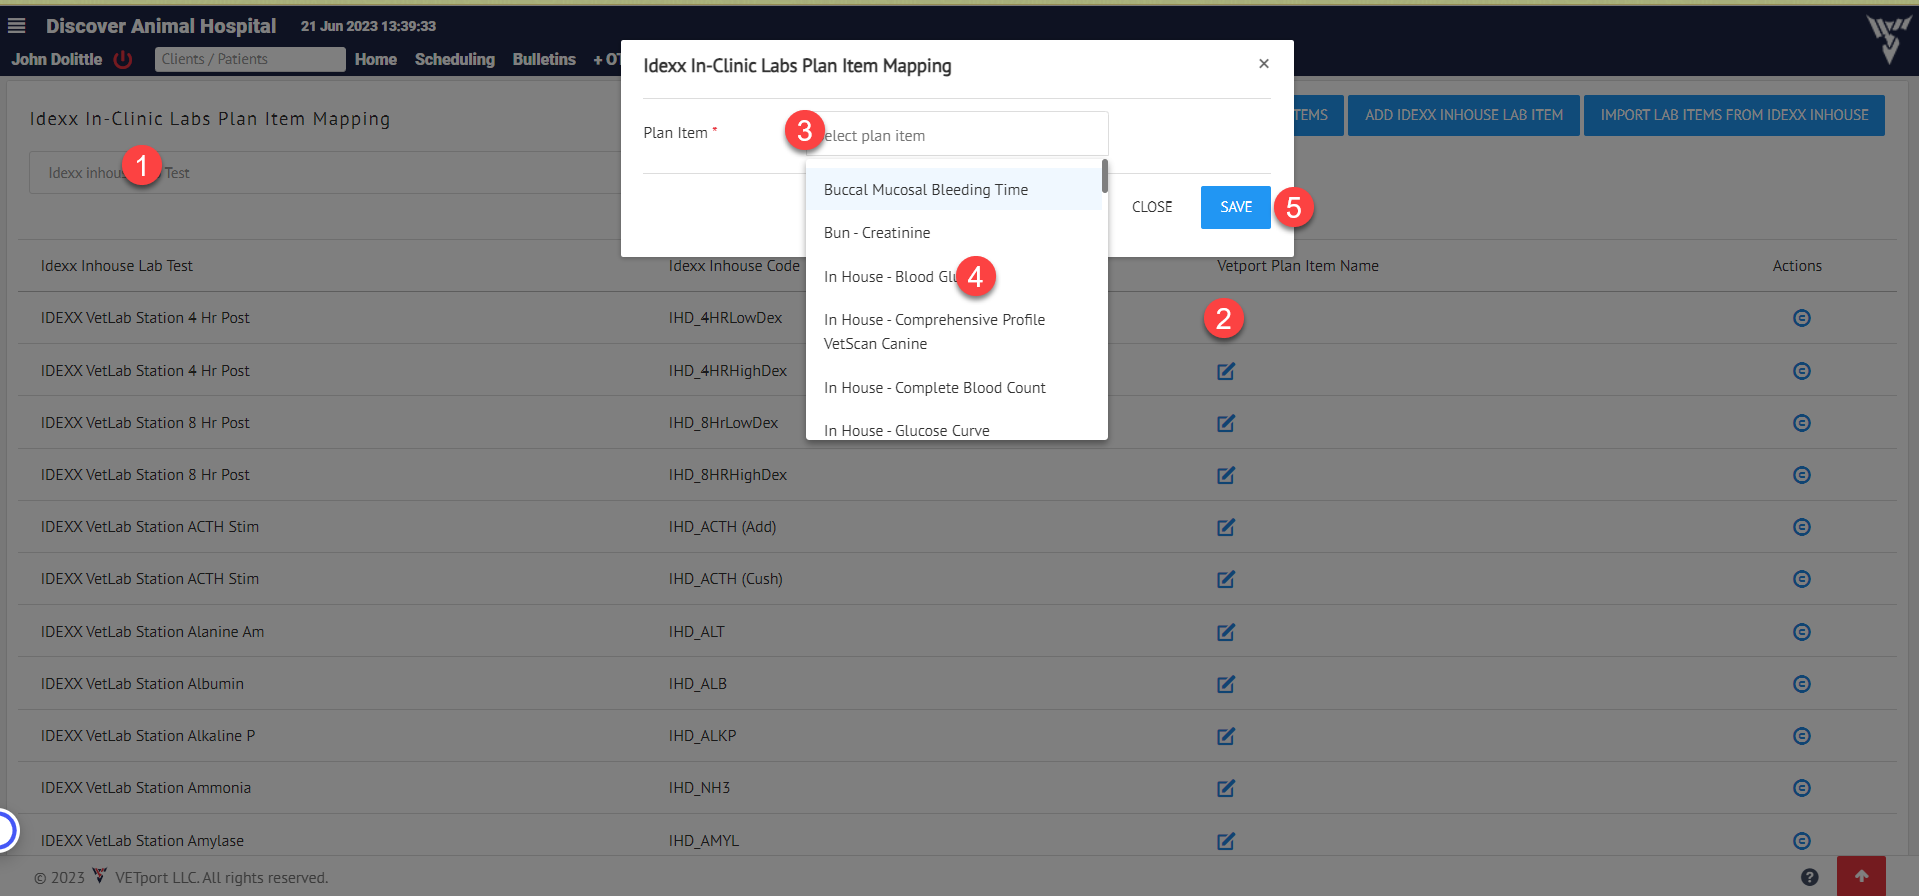Viewport: 1919px width, 896px height.
Task: Click IMPORT LAB ITEMS FROM IDEXX INHOUSE
Action: point(1734,115)
